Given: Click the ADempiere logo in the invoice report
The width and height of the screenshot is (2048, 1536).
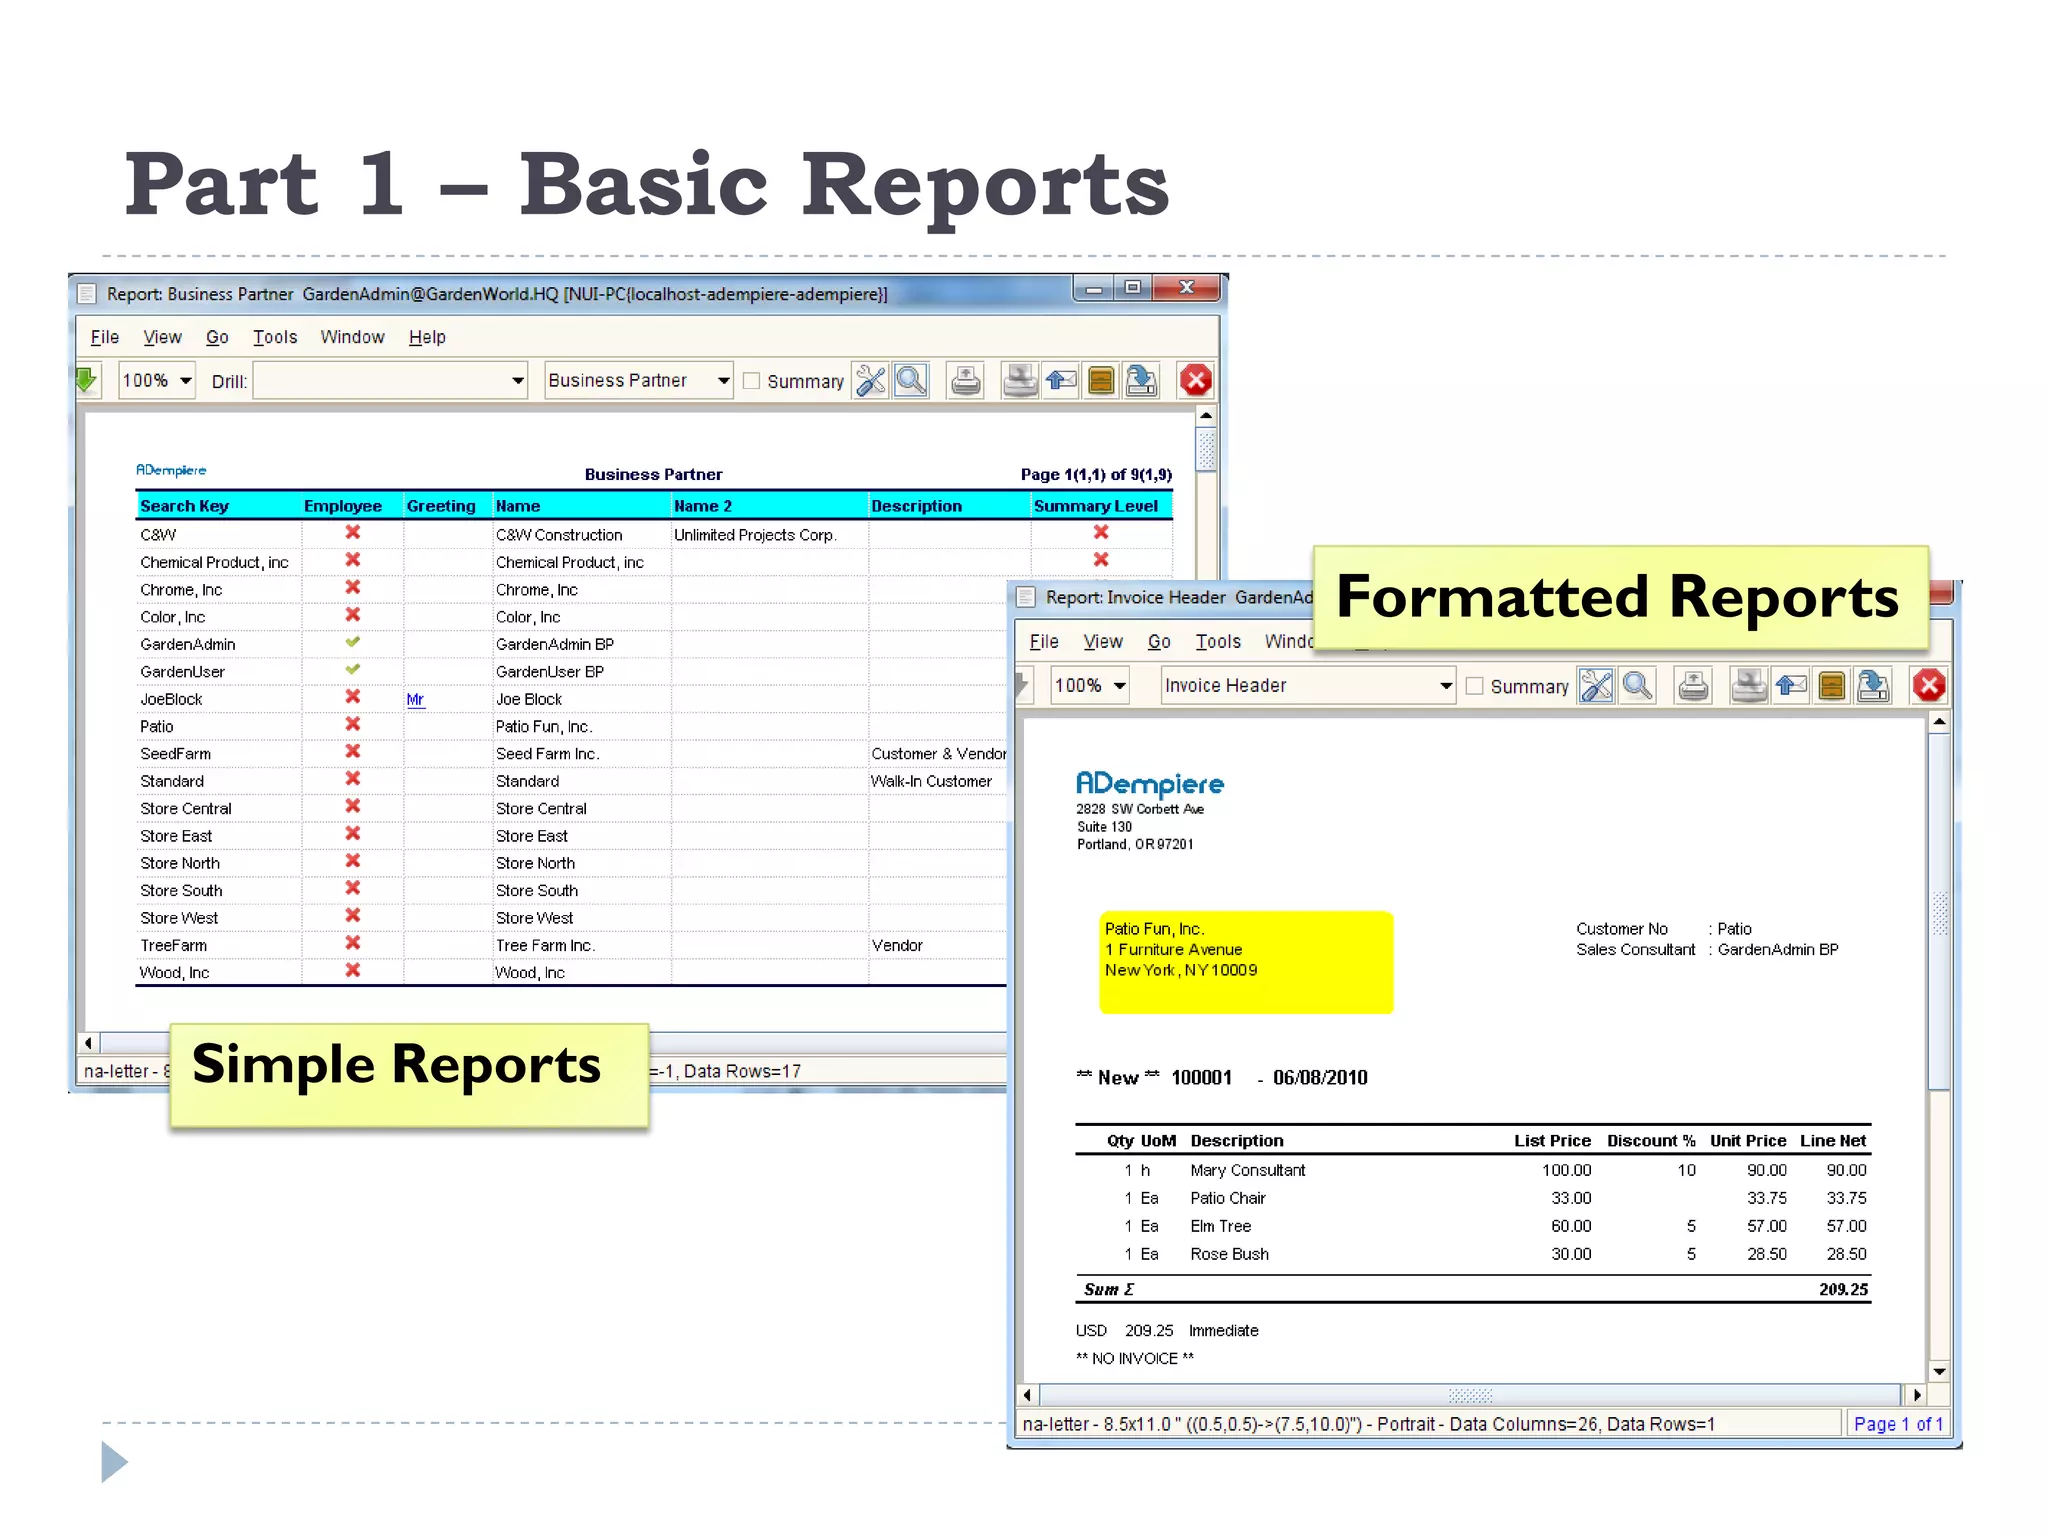Looking at the screenshot, I should (x=1150, y=785).
